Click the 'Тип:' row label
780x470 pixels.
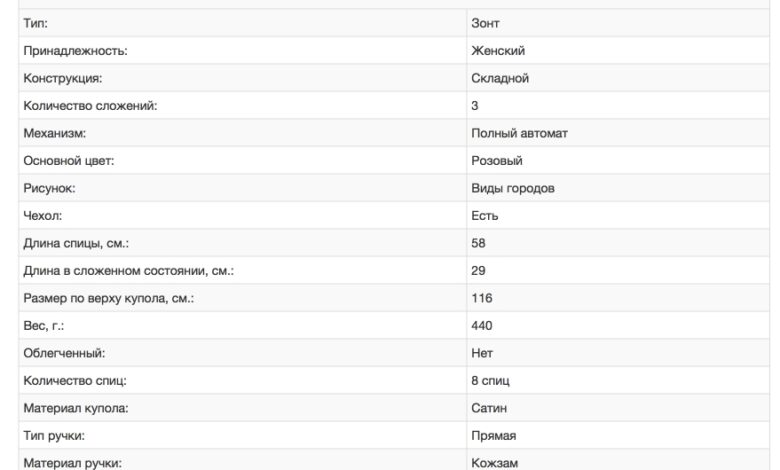pyautogui.click(x=35, y=23)
